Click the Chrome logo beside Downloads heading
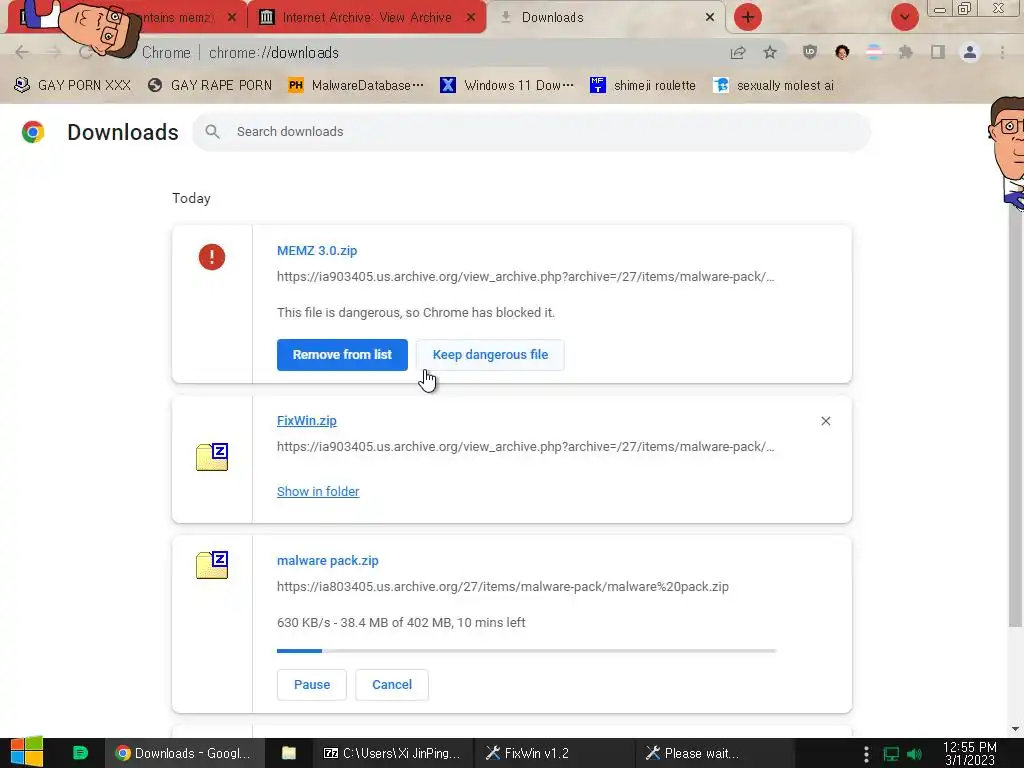 [x=33, y=132]
